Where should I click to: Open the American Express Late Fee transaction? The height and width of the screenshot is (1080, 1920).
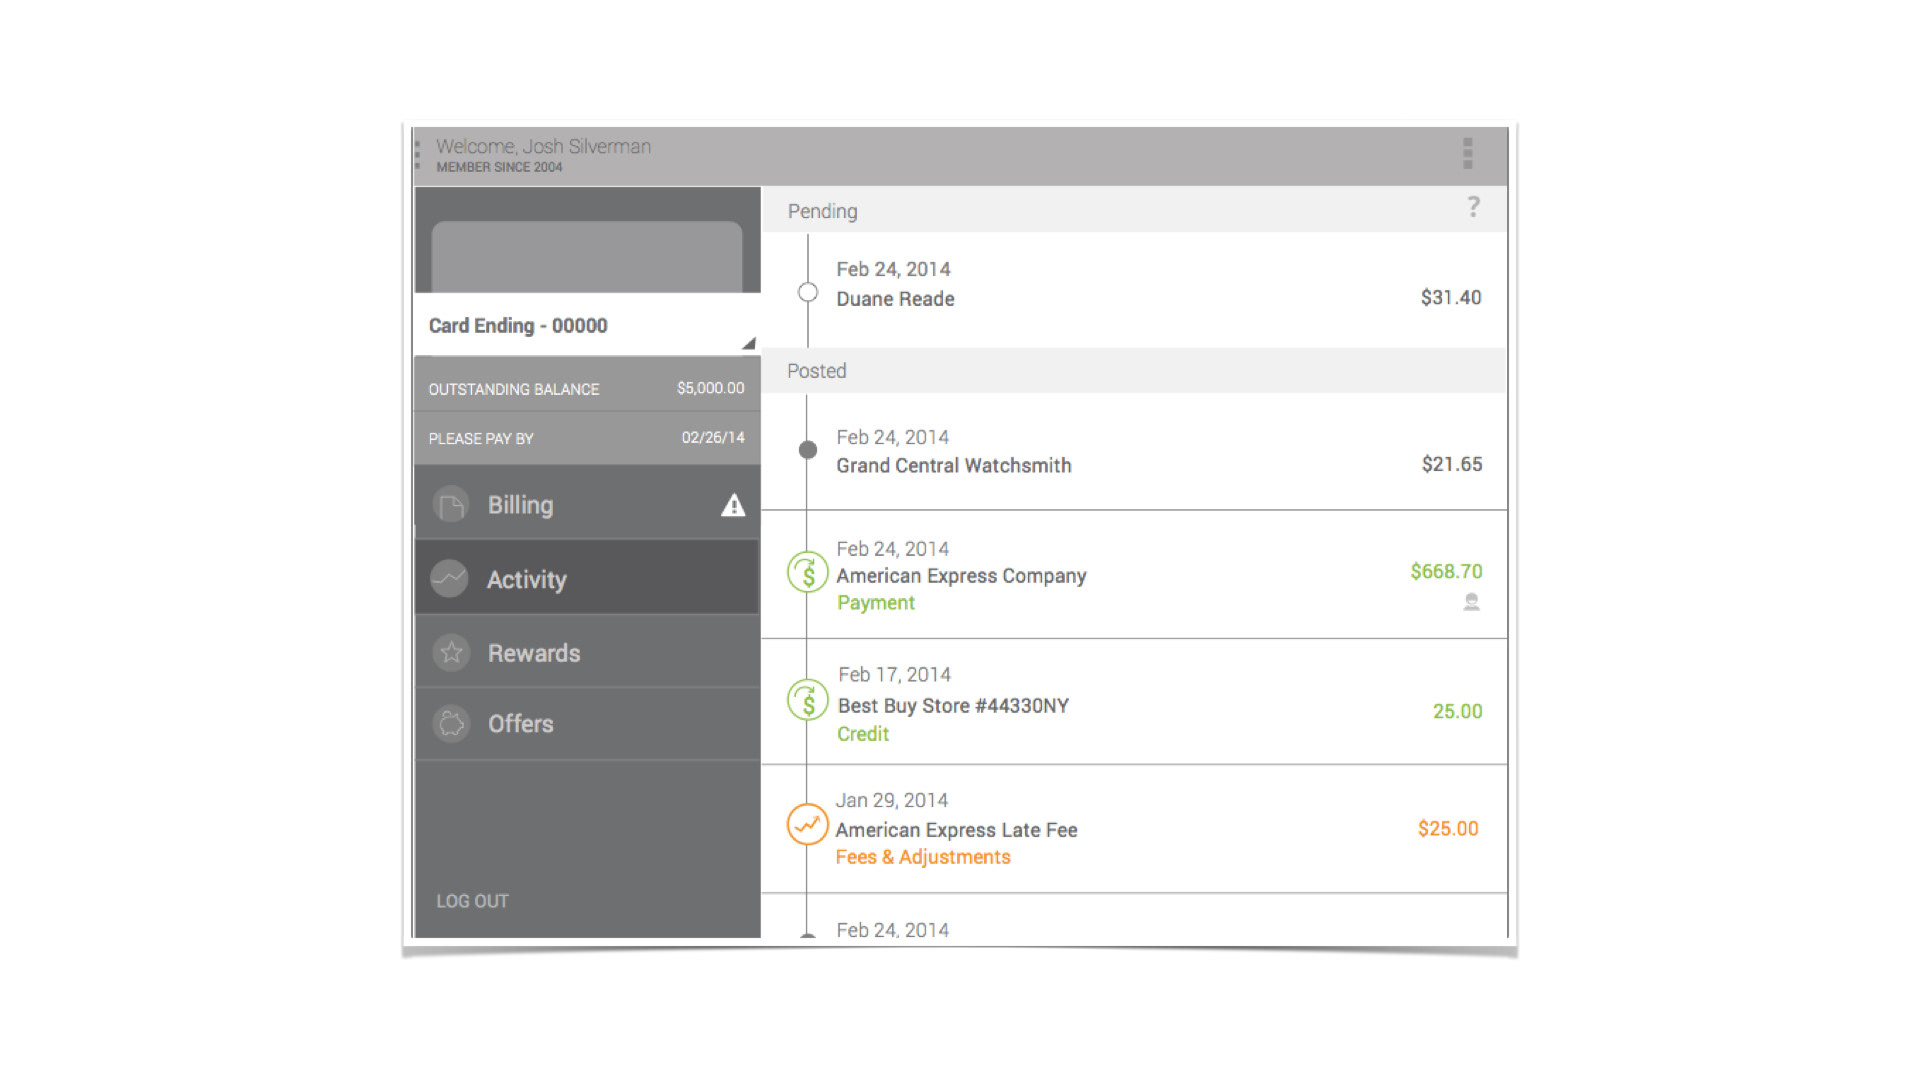(x=1134, y=828)
